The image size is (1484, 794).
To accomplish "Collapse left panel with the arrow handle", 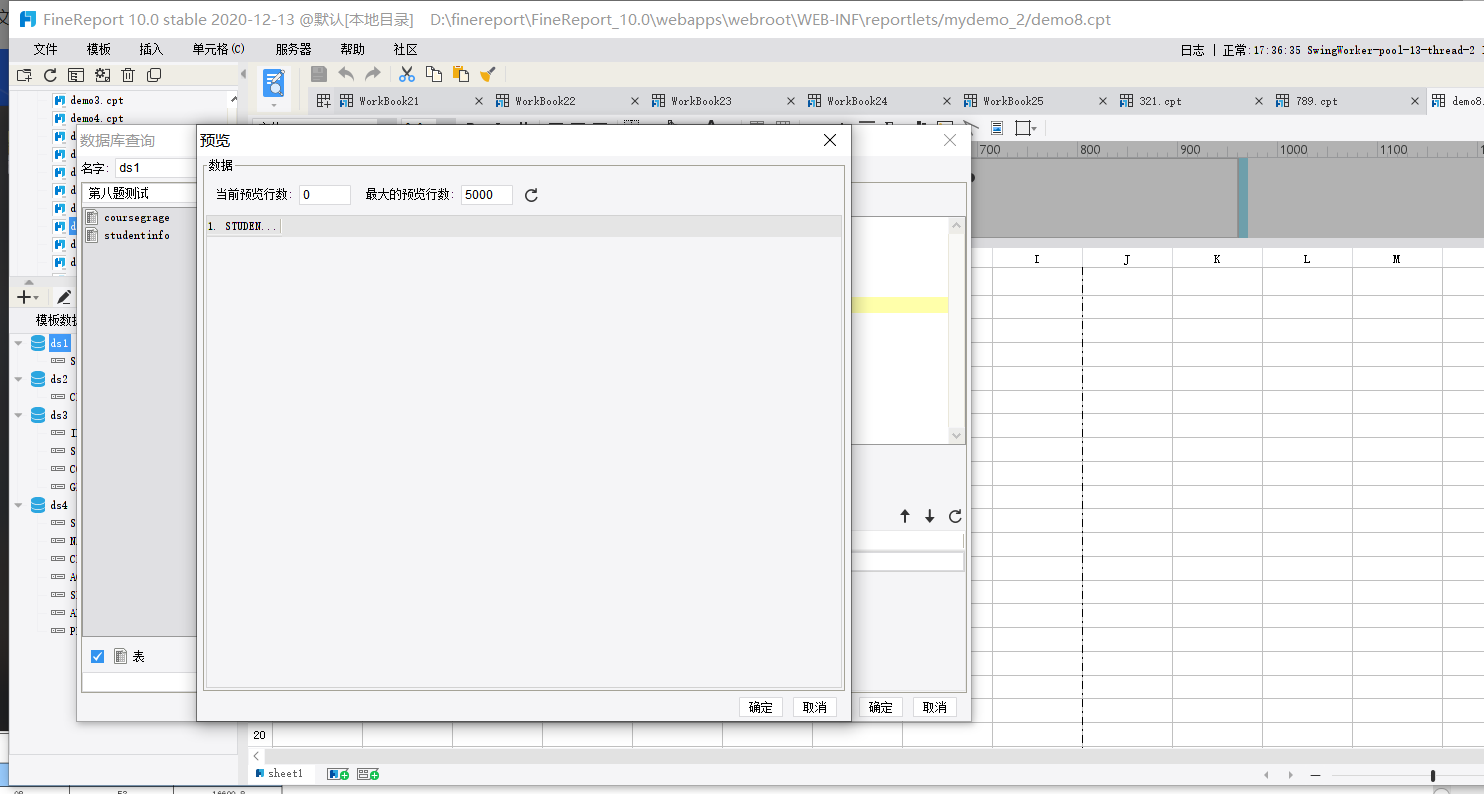I will pos(243,74).
